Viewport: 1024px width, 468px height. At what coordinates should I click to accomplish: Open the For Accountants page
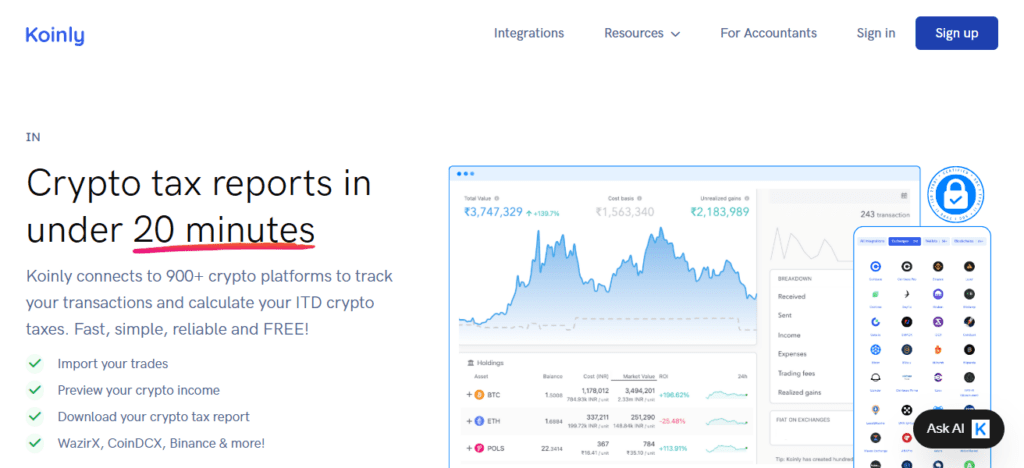pyautogui.click(x=768, y=33)
